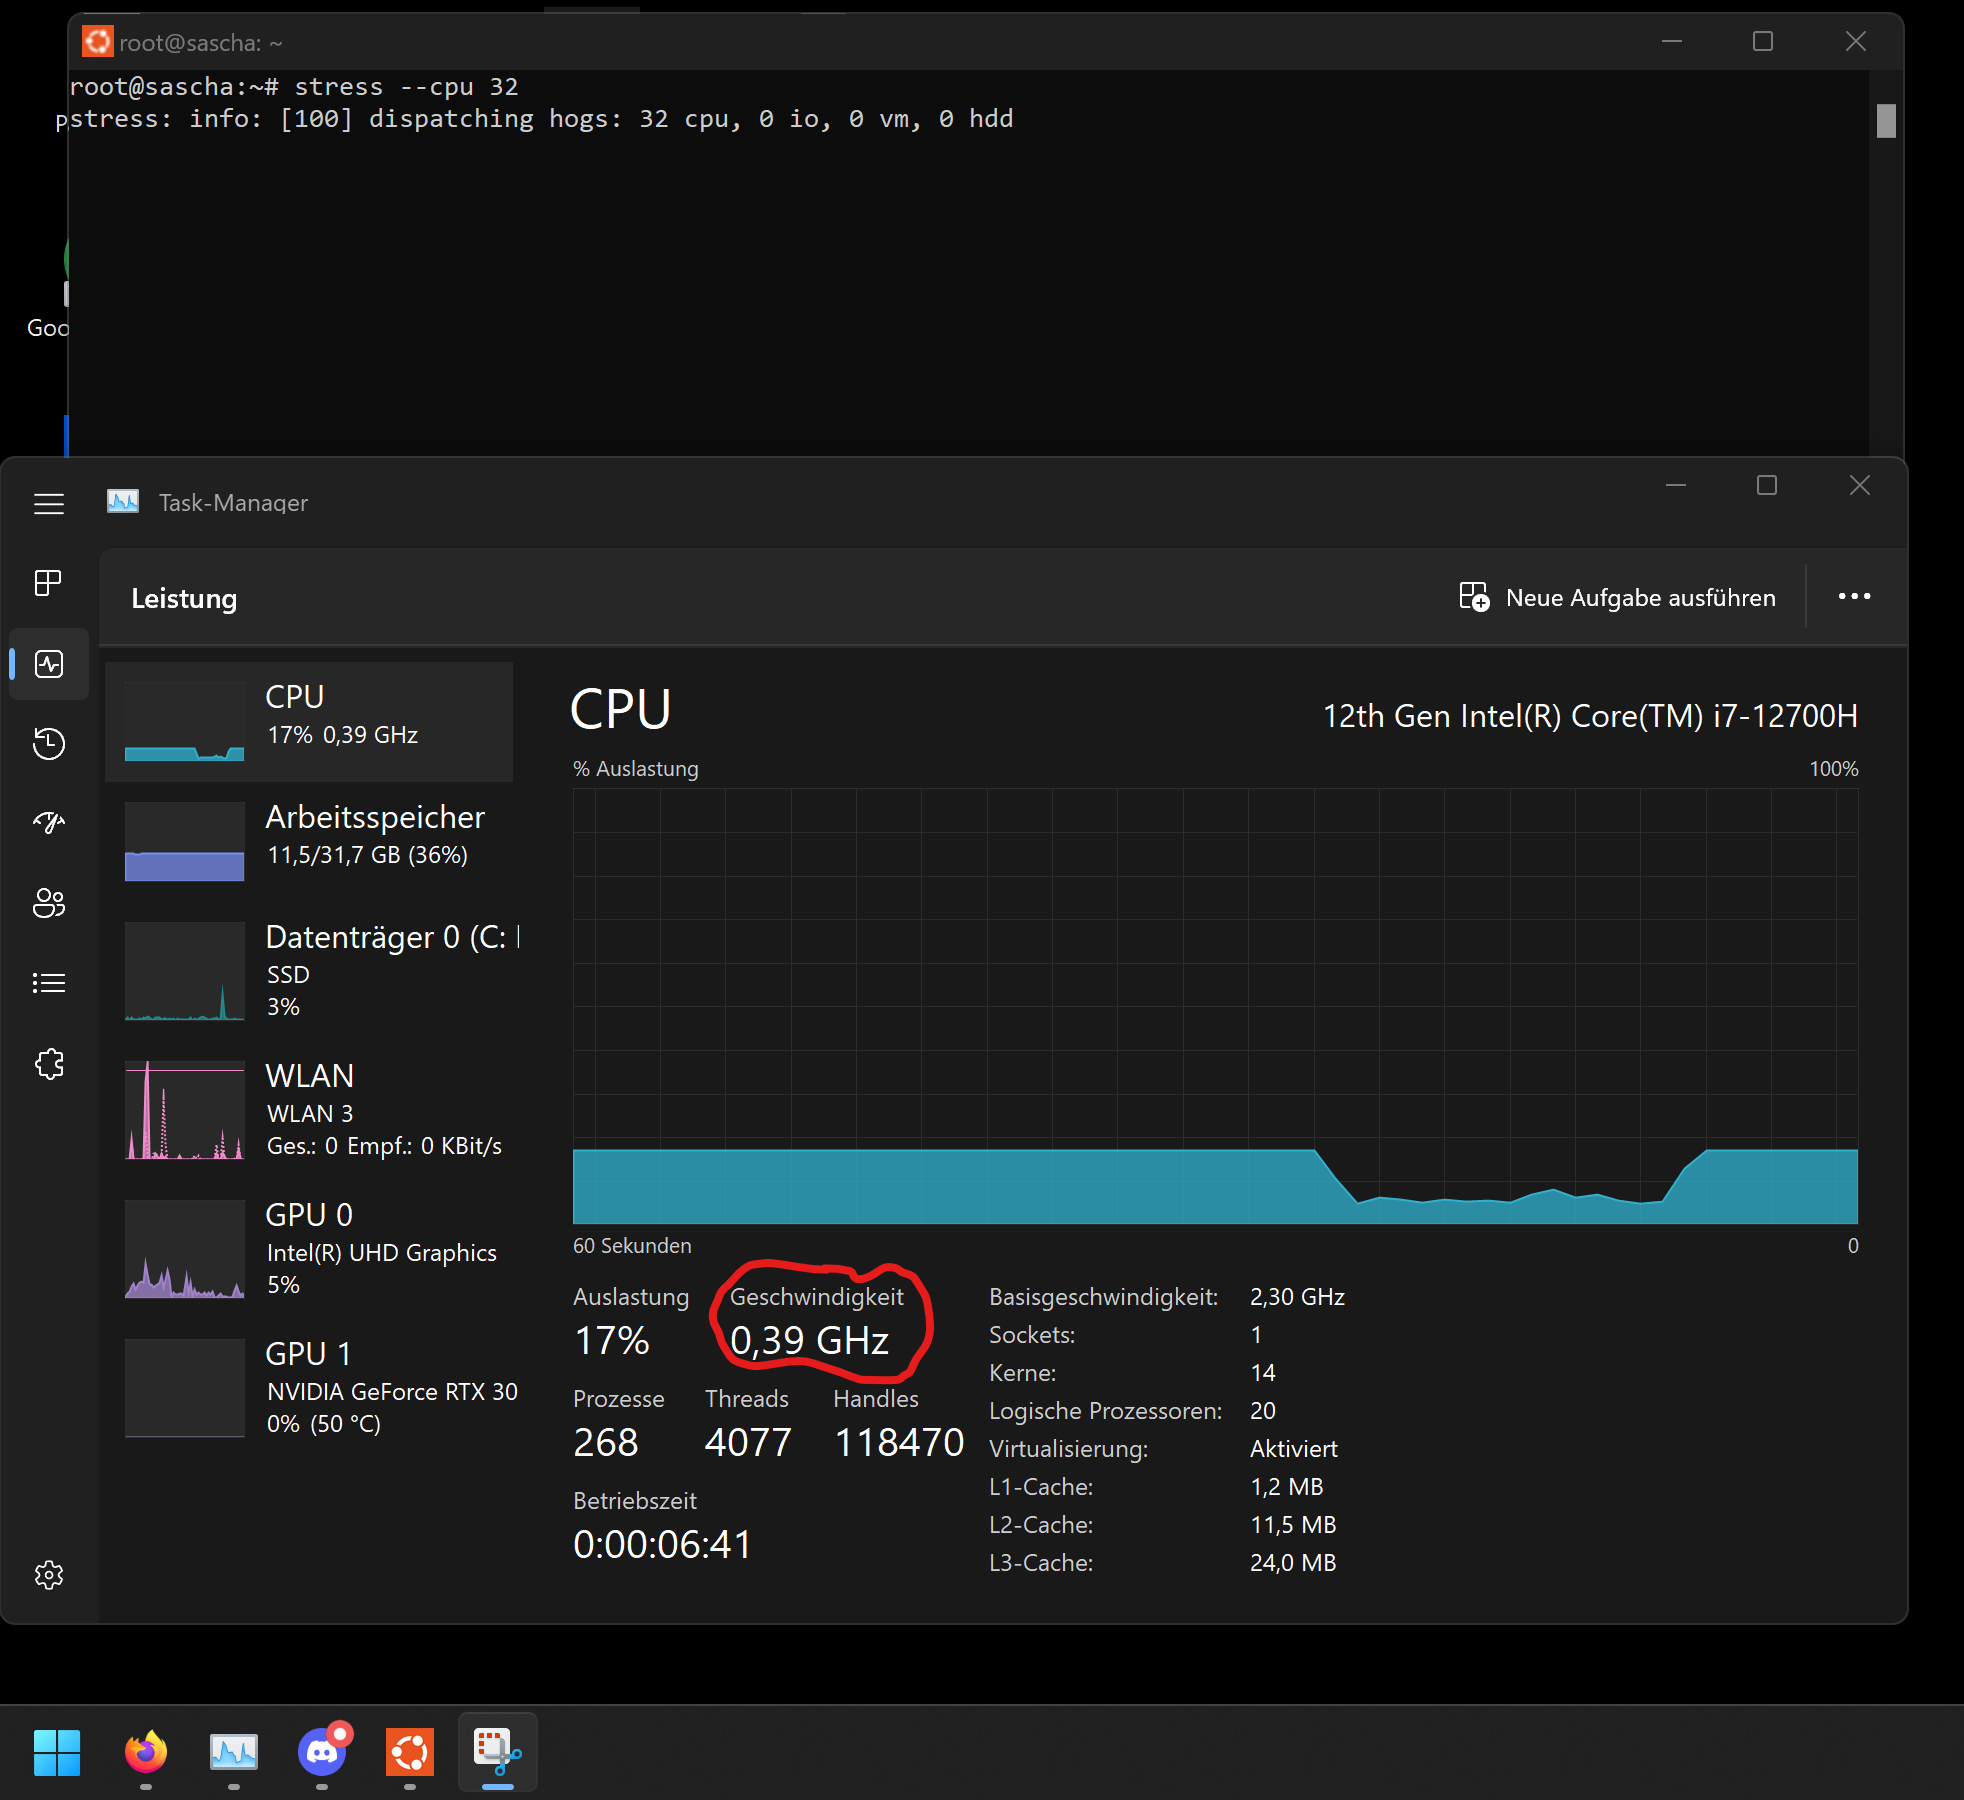Click Neue Aufgabe ausführen button
The image size is (1964, 1800).
(1617, 597)
